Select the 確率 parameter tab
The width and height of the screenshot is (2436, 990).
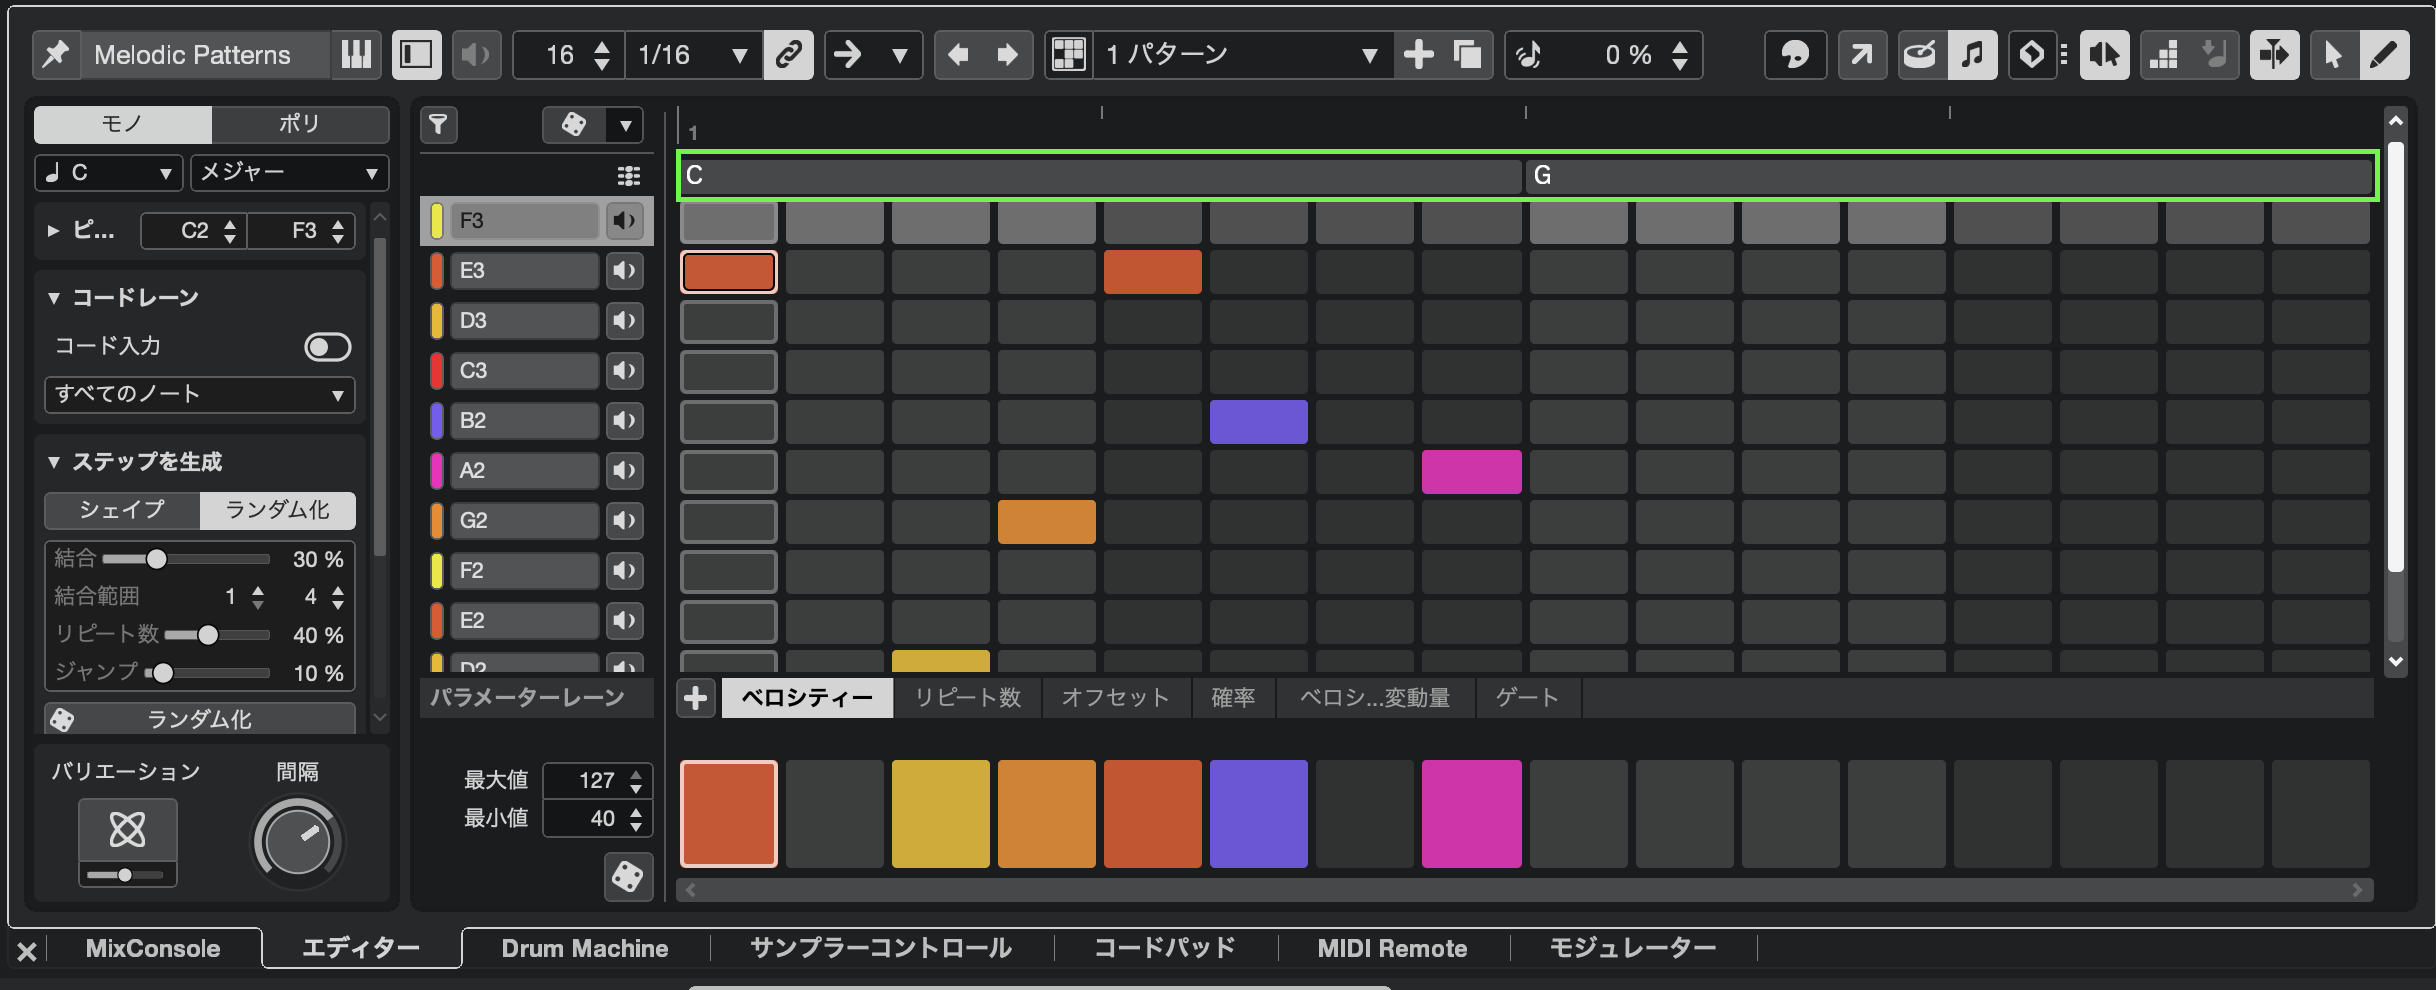point(1233,698)
